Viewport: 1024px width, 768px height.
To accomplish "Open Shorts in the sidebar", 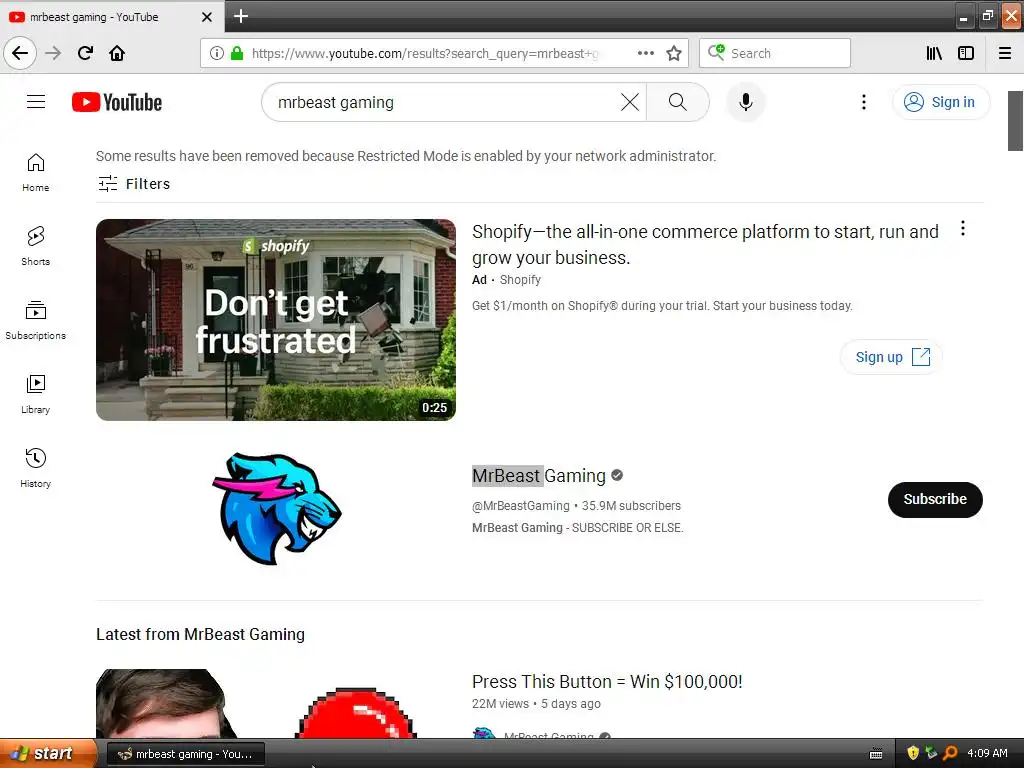I will [35, 246].
